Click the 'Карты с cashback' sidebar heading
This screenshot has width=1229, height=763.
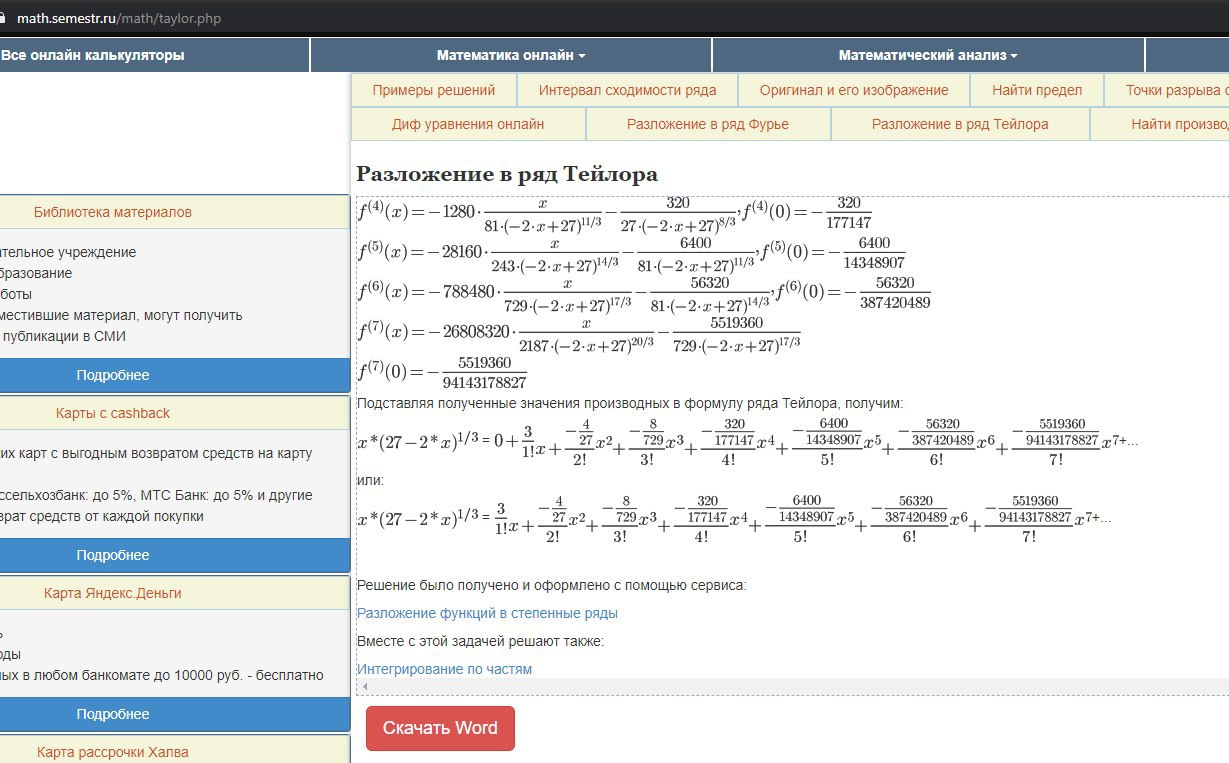113,413
